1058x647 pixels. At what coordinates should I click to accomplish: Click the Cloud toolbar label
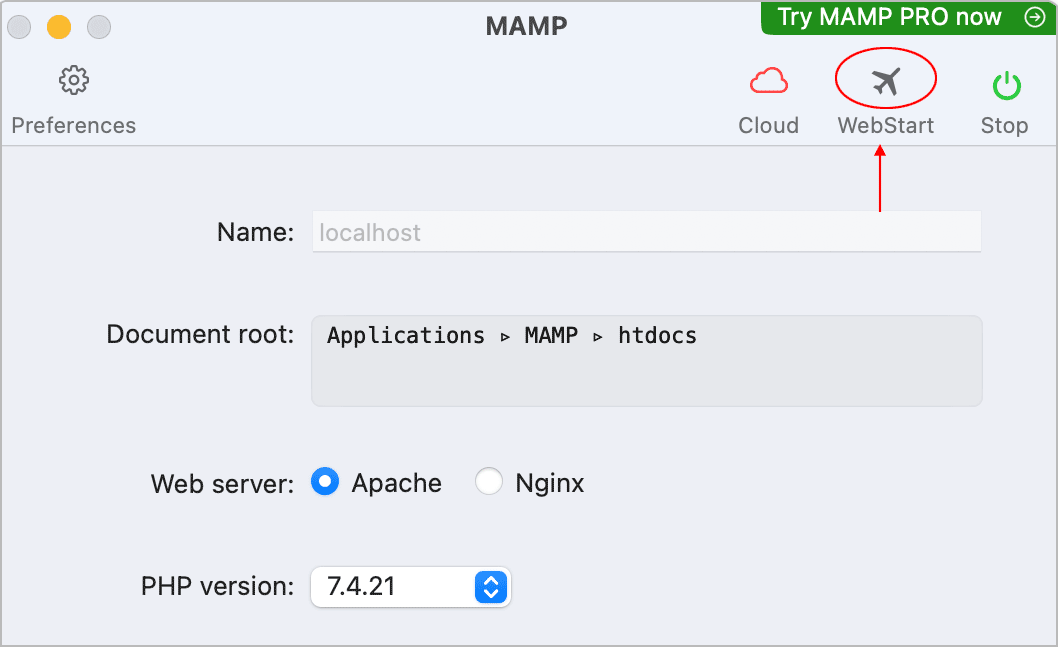768,126
